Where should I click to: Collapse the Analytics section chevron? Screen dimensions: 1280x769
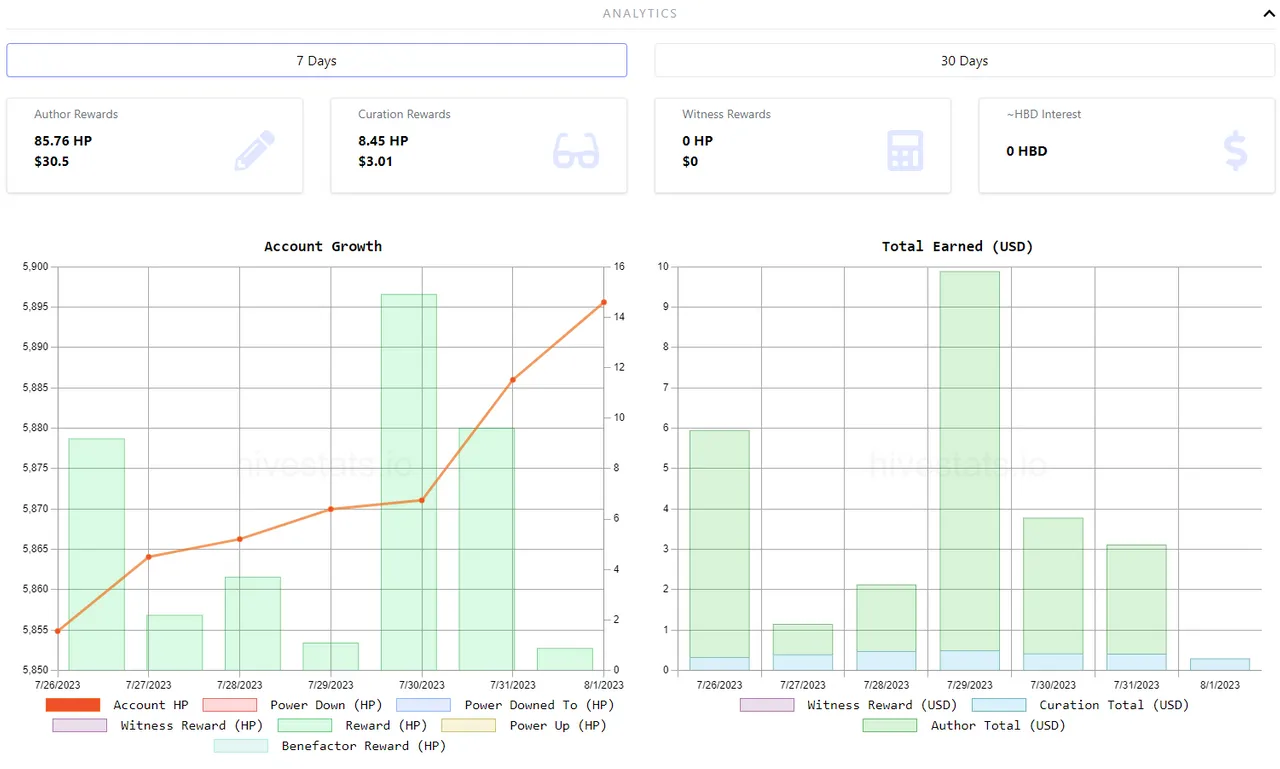point(1268,14)
